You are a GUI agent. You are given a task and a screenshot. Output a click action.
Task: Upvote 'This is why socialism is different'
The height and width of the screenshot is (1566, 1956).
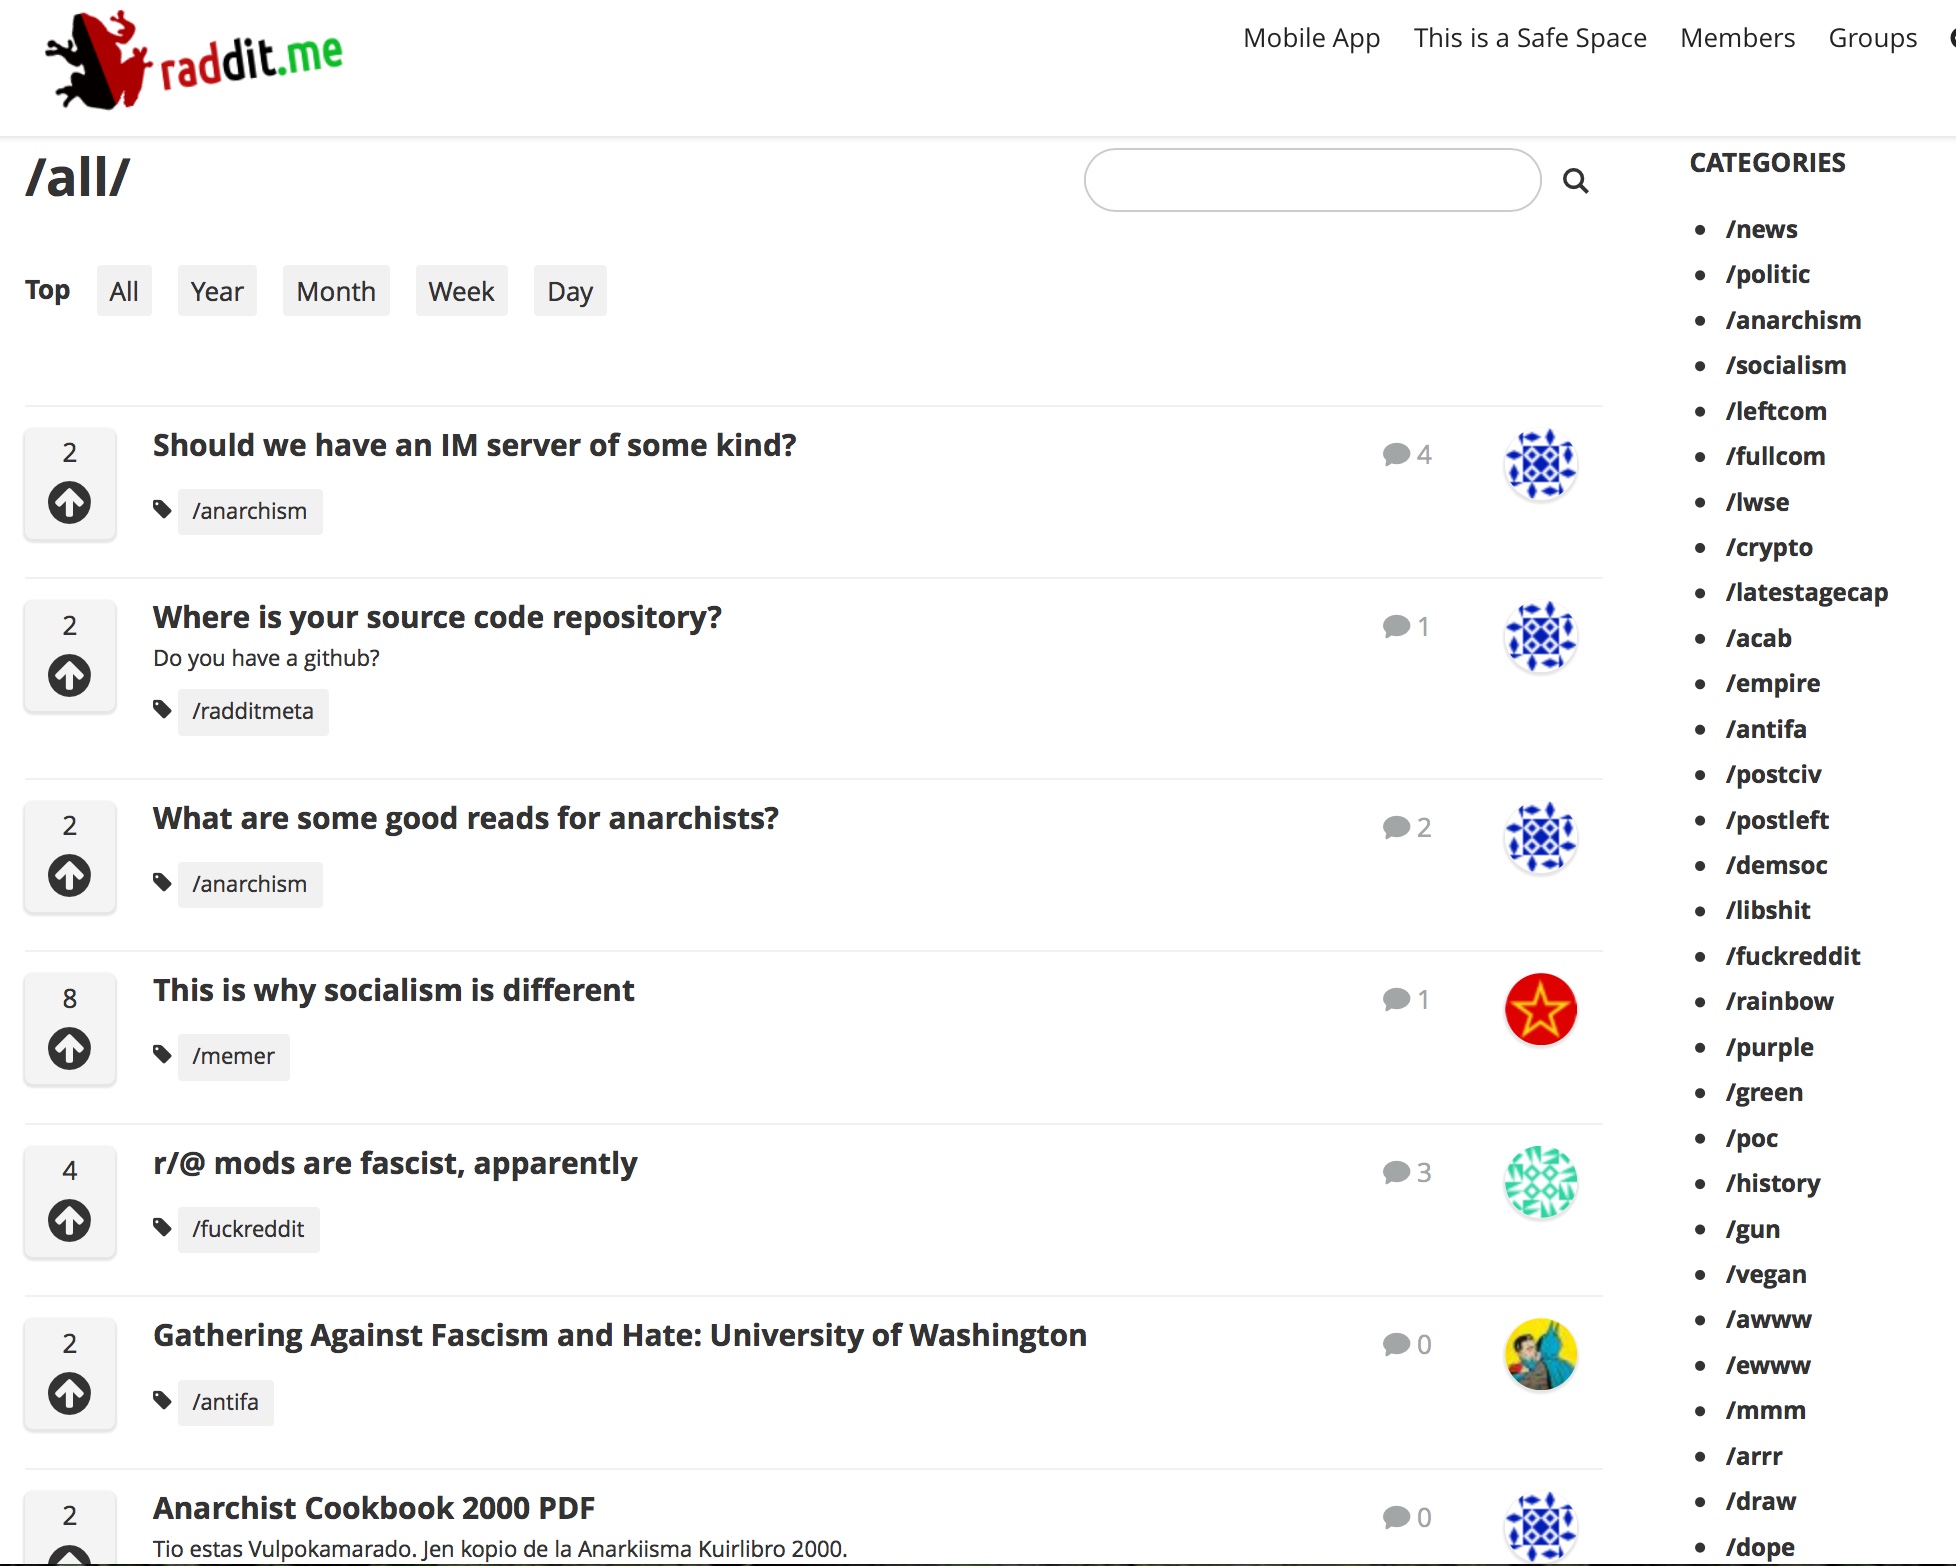[70, 1048]
